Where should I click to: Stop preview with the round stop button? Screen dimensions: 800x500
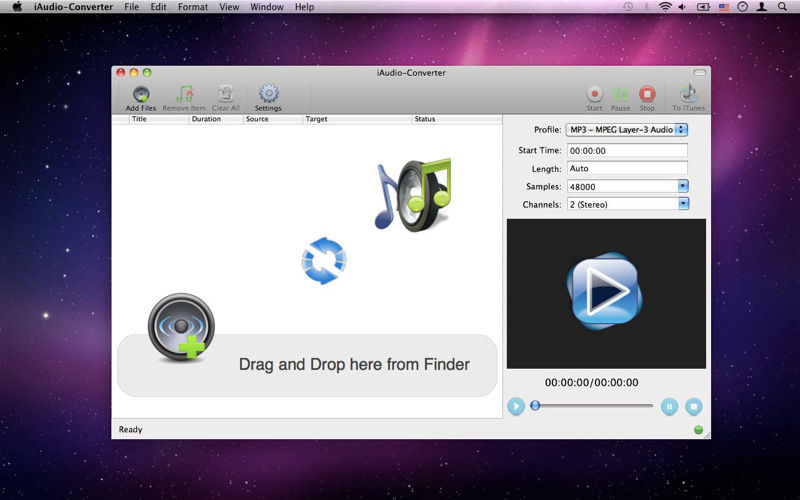coord(693,406)
